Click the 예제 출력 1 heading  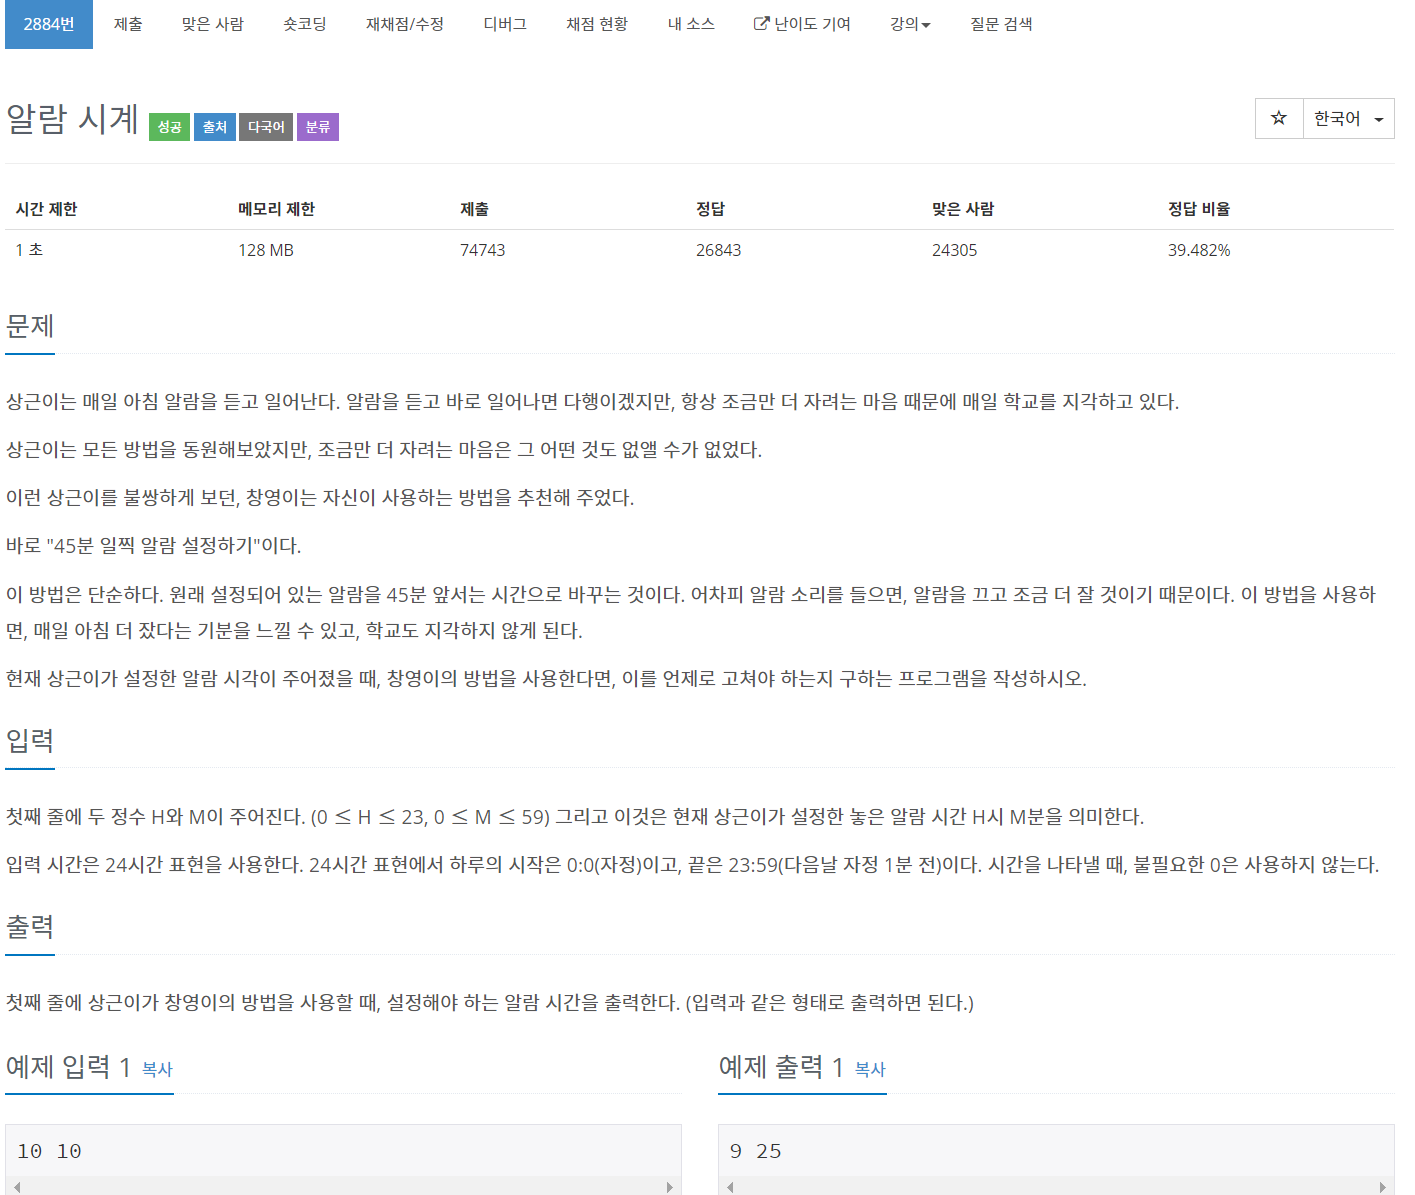click(x=781, y=1067)
